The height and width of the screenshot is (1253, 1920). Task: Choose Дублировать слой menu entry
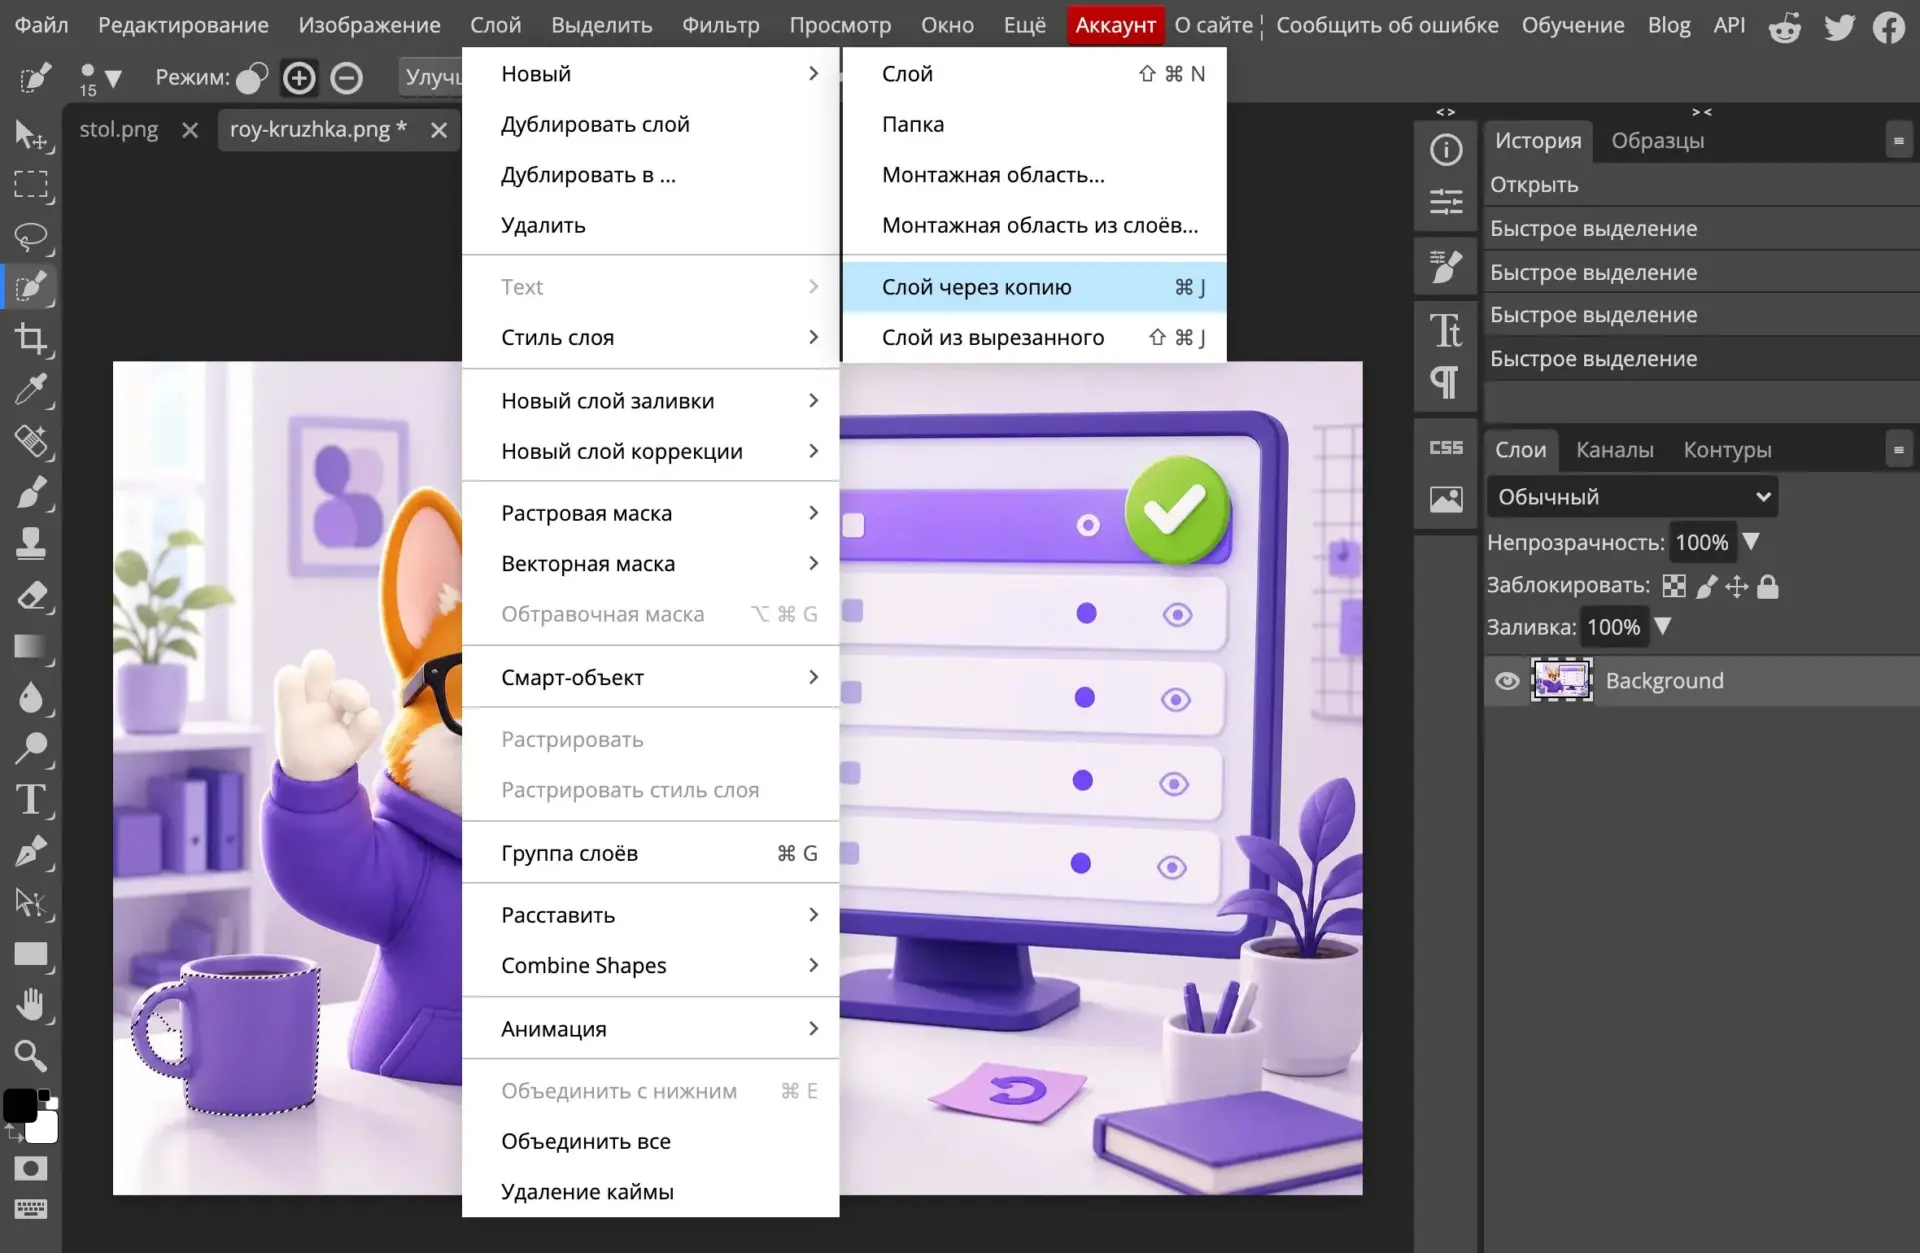(651, 125)
